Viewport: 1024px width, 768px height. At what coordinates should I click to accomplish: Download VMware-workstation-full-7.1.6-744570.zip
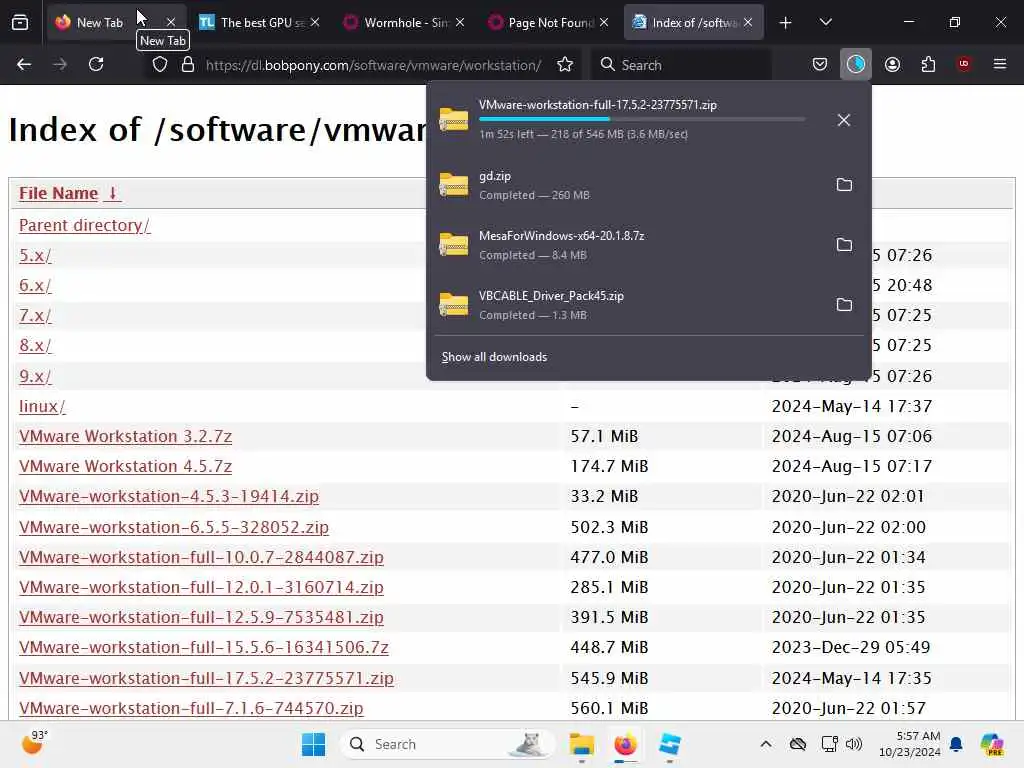click(191, 708)
